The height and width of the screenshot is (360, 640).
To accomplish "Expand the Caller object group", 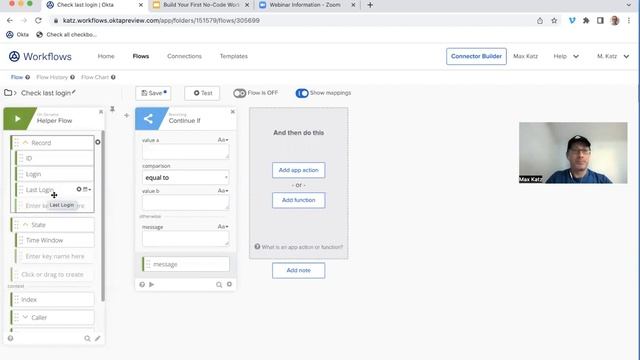I will [25, 317].
